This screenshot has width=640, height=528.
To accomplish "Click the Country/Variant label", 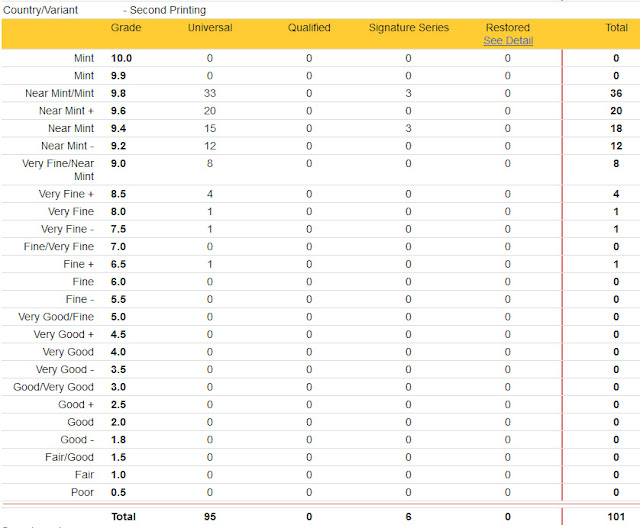I will (x=40, y=10).
